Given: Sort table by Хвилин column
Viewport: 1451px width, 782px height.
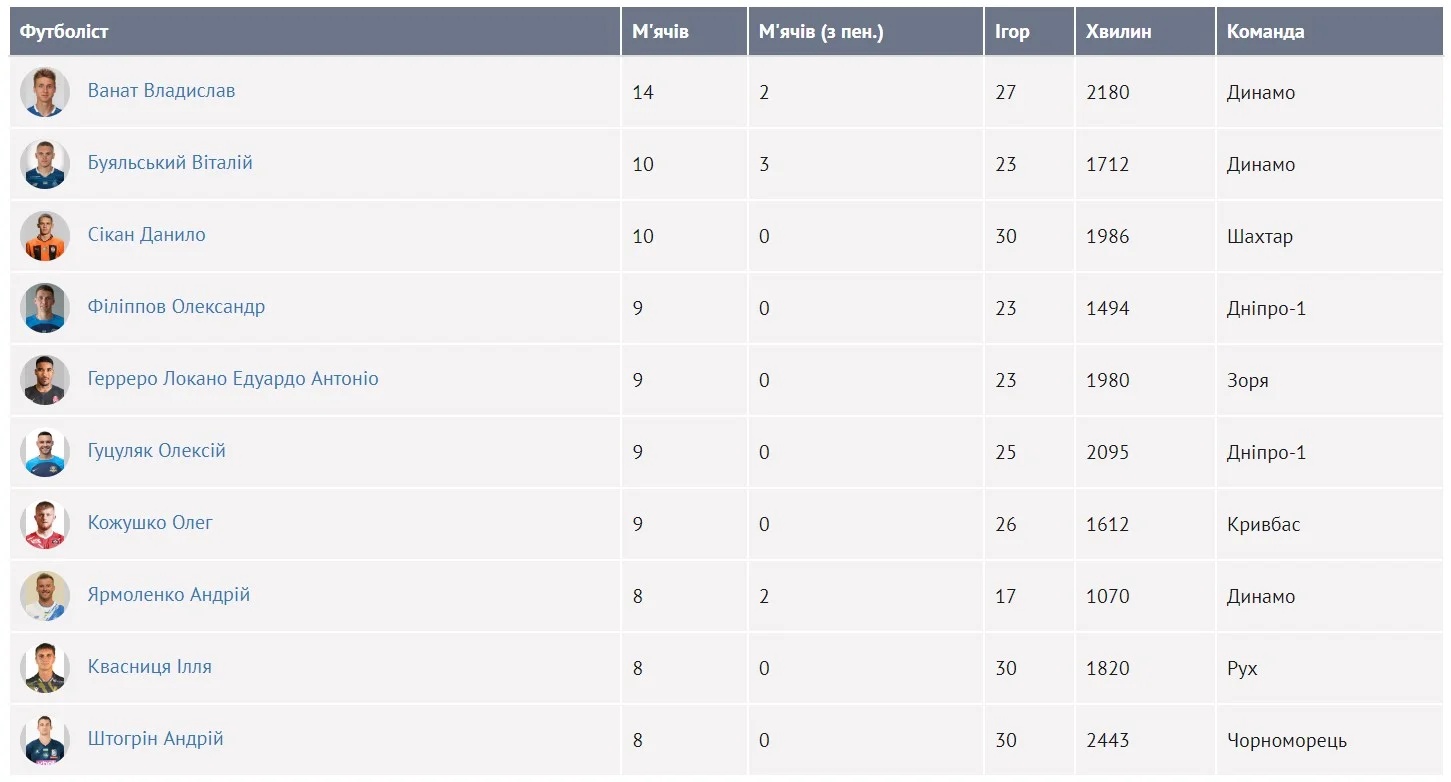Looking at the screenshot, I should pyautogui.click(x=1118, y=32).
